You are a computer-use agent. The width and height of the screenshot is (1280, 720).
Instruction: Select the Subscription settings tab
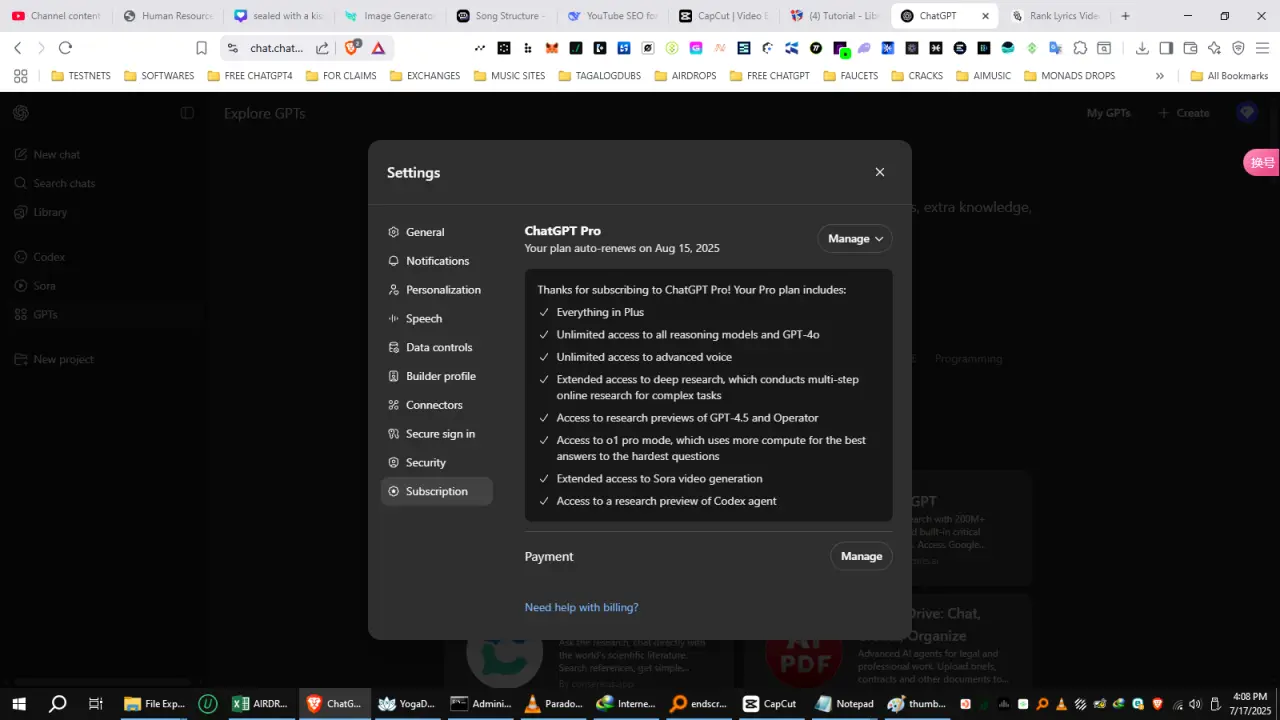(436, 491)
